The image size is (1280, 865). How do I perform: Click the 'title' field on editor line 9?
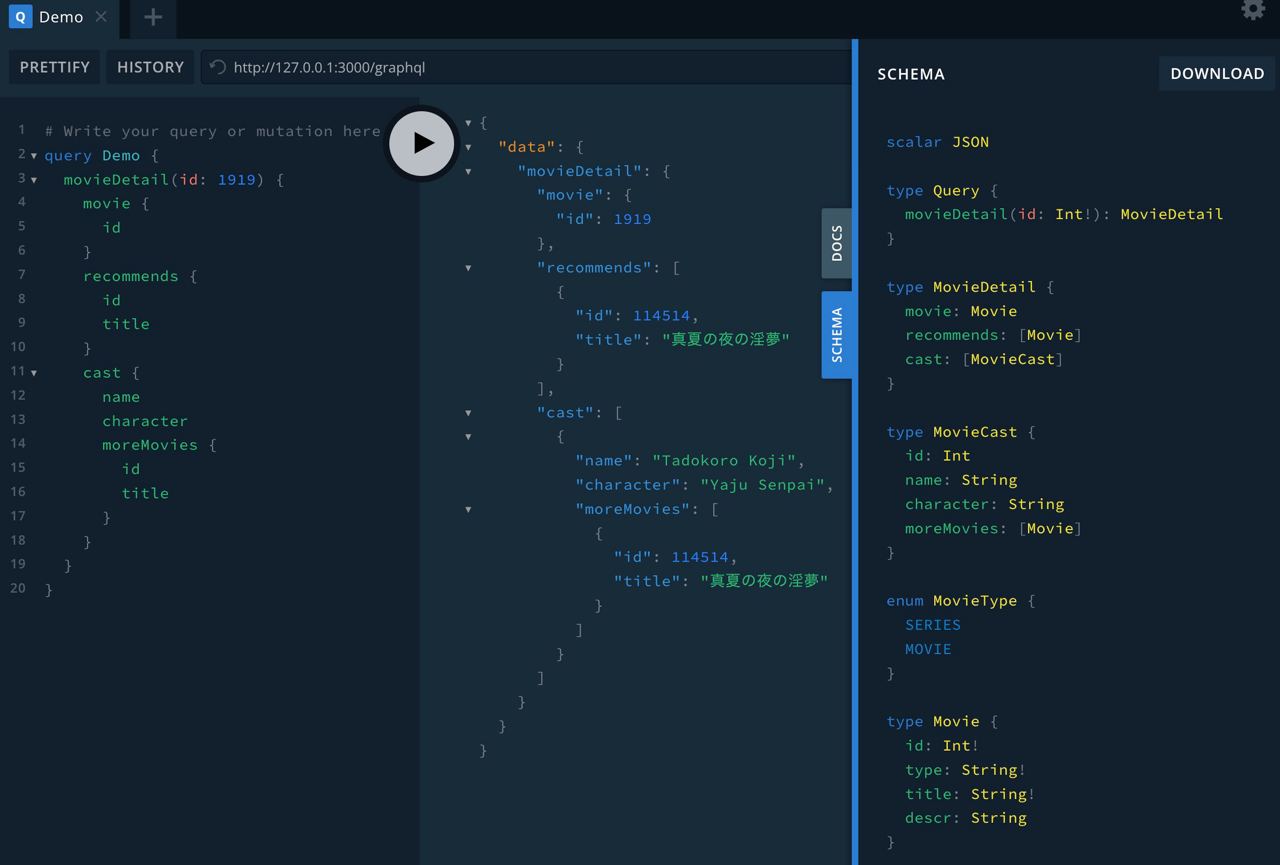coord(126,324)
